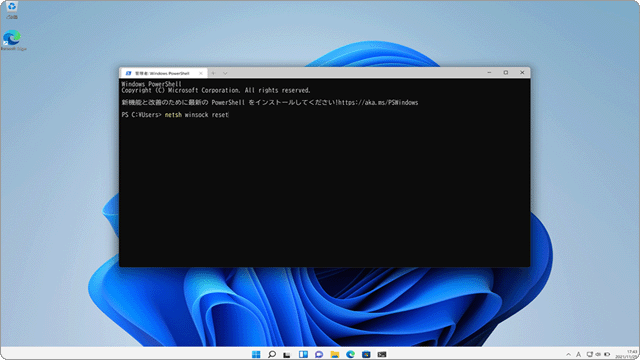This screenshot has height=360, width=640.
Task: Open the Widgets panel
Action: click(303, 354)
